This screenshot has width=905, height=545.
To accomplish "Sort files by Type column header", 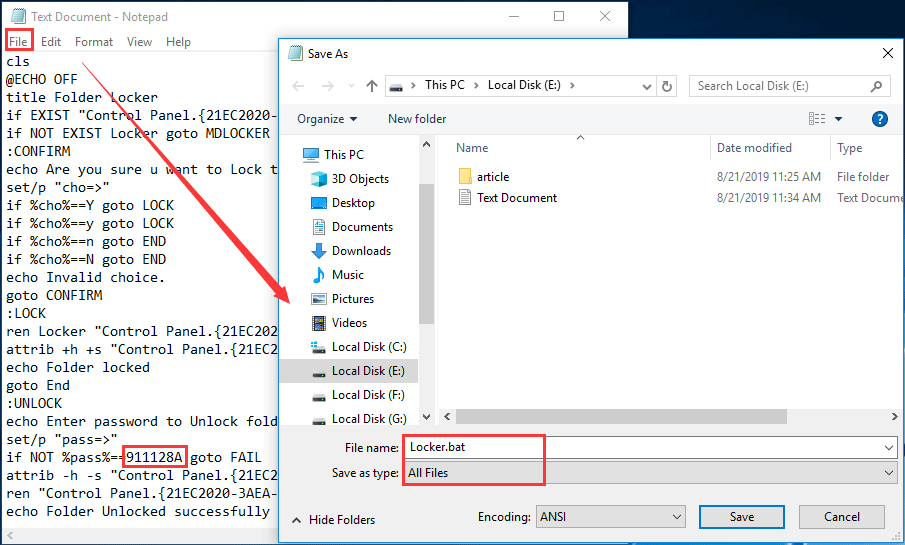I will click(850, 148).
